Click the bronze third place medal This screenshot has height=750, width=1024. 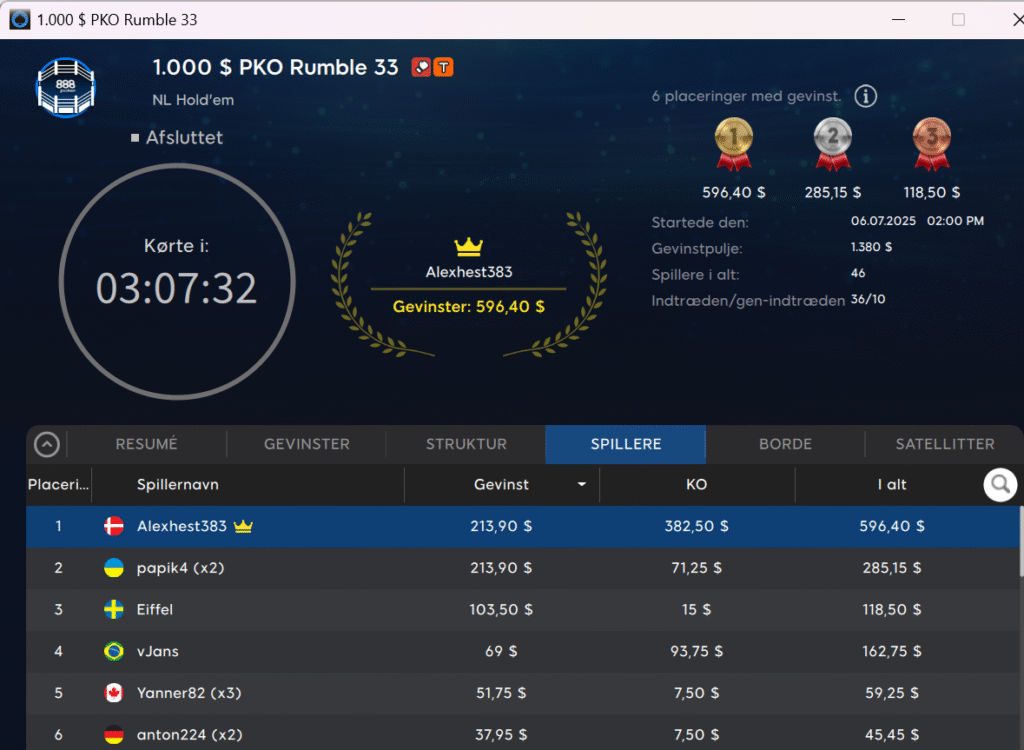[931, 140]
